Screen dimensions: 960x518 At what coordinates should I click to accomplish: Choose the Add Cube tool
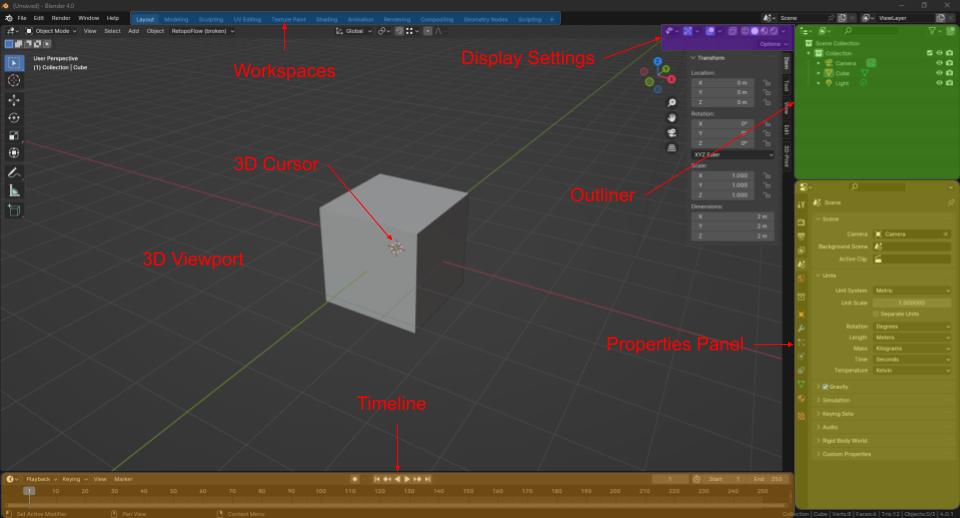click(x=14, y=210)
